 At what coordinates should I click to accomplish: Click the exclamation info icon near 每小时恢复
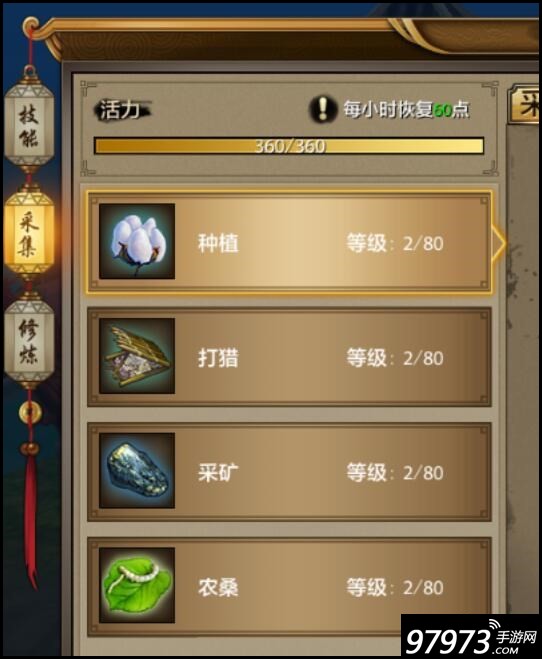click(x=323, y=109)
